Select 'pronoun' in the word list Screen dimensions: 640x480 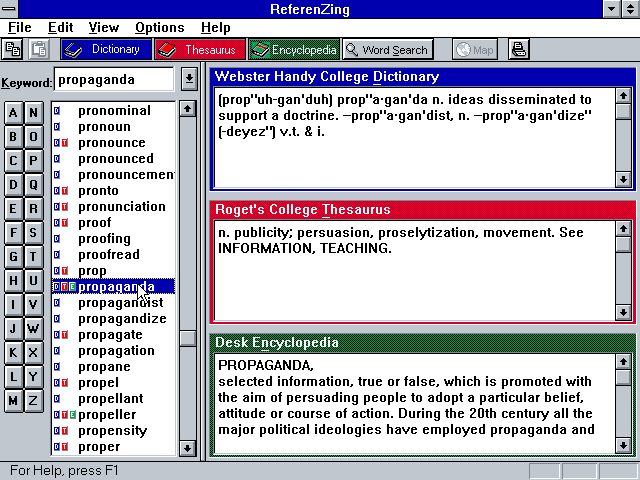click(114, 127)
